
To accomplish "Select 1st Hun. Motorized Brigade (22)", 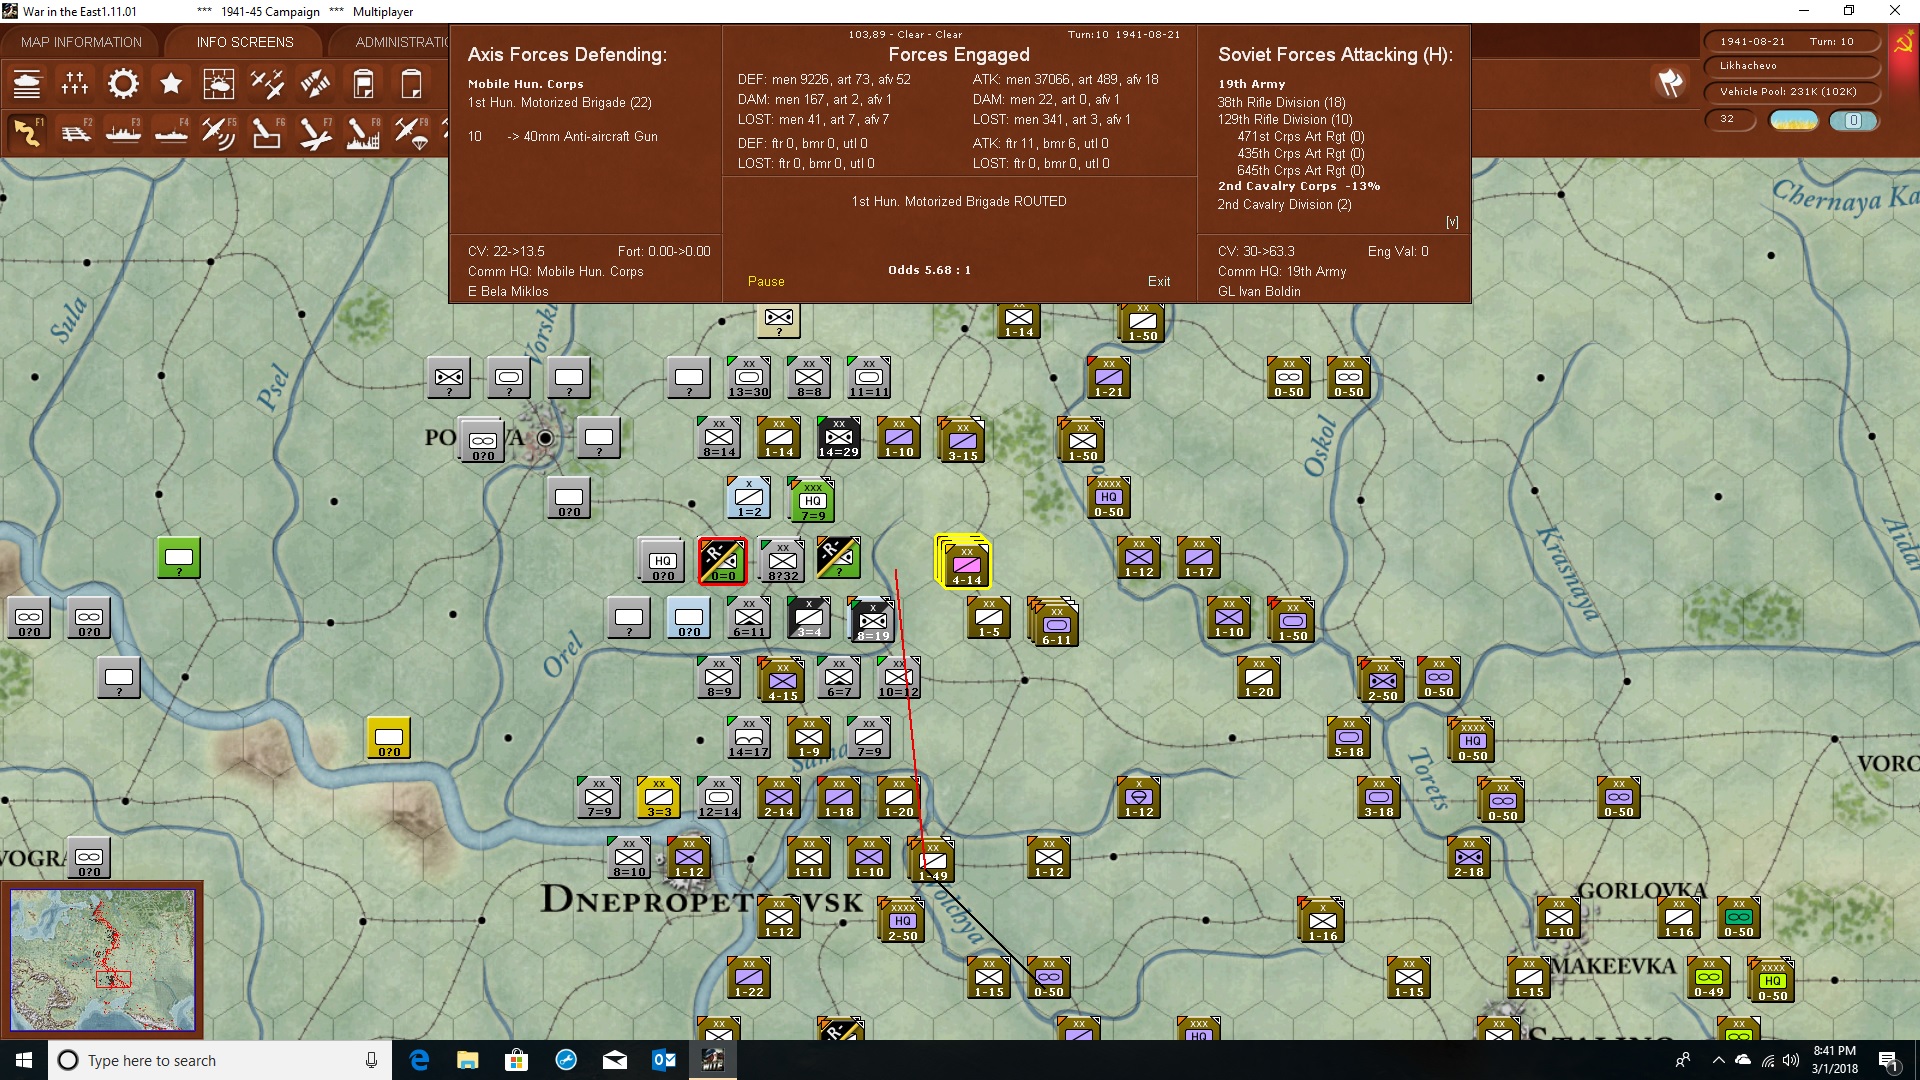I will click(x=559, y=103).
